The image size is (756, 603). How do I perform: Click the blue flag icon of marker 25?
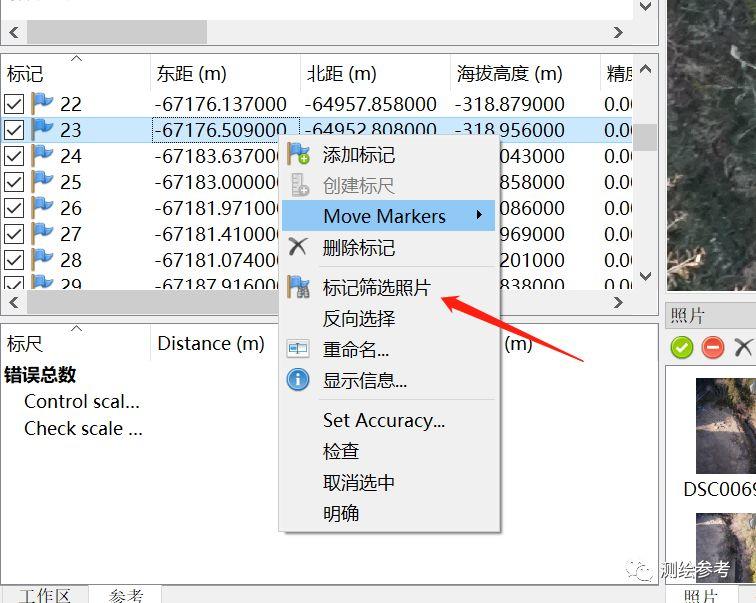point(42,181)
